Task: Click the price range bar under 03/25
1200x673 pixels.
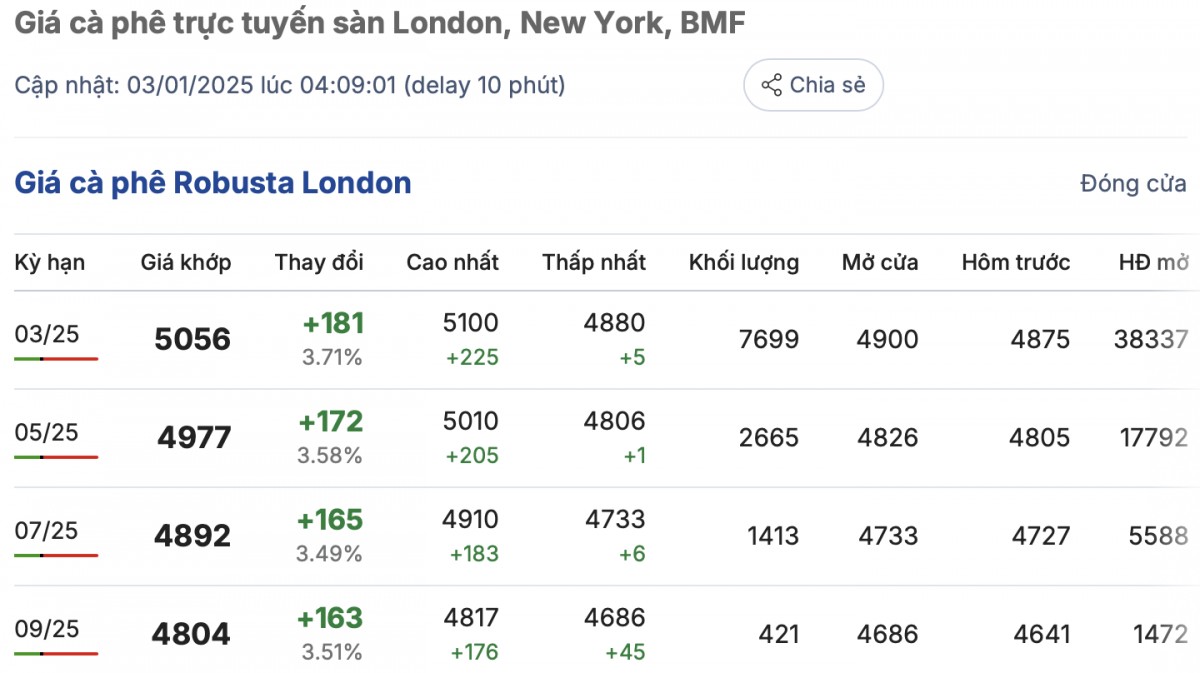Action: click(x=56, y=358)
